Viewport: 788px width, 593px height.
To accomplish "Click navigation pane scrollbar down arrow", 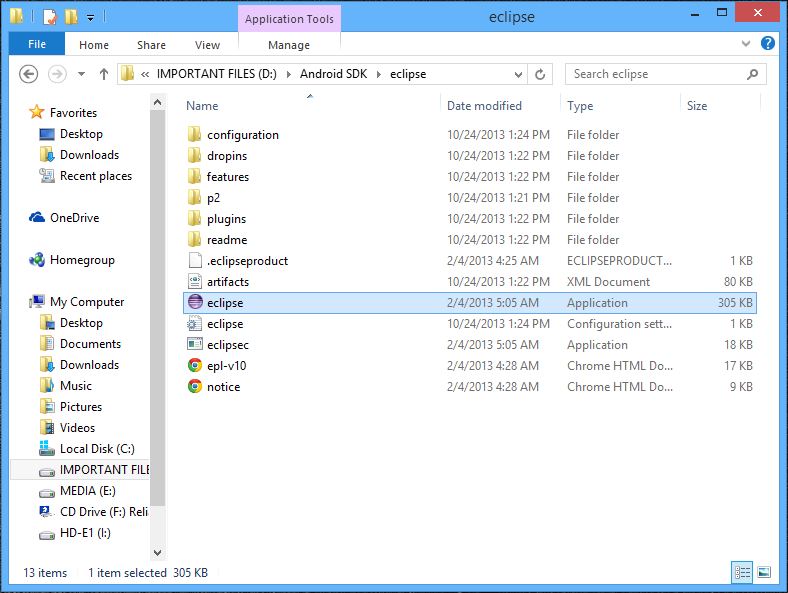I will pyautogui.click(x=157, y=552).
